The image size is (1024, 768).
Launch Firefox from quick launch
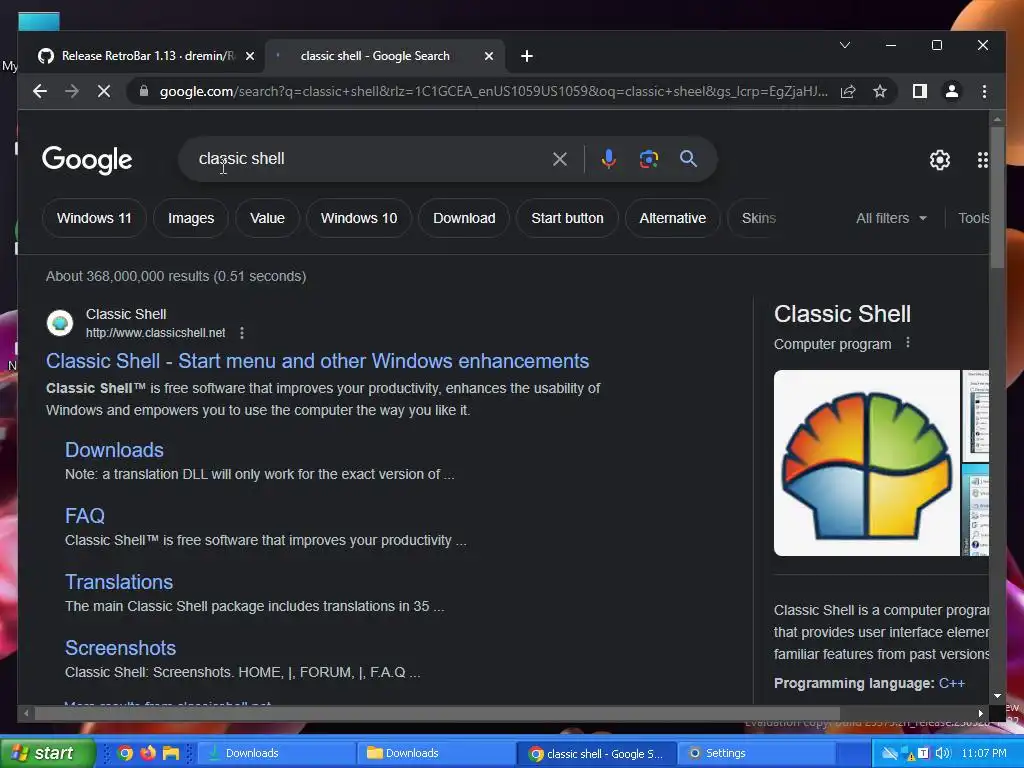pyautogui.click(x=148, y=753)
